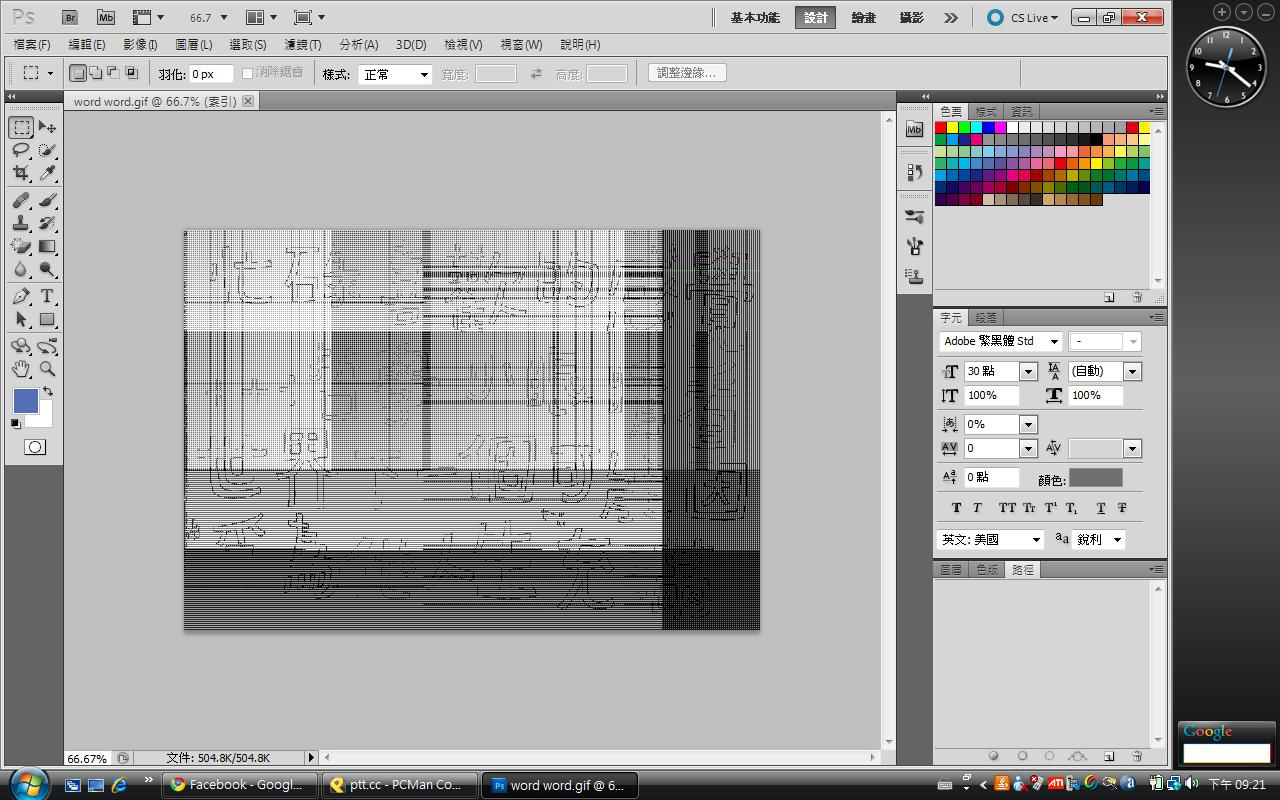Image resolution: width=1280 pixels, height=800 pixels.
Task: Select the Gradient tool
Action: [47, 246]
